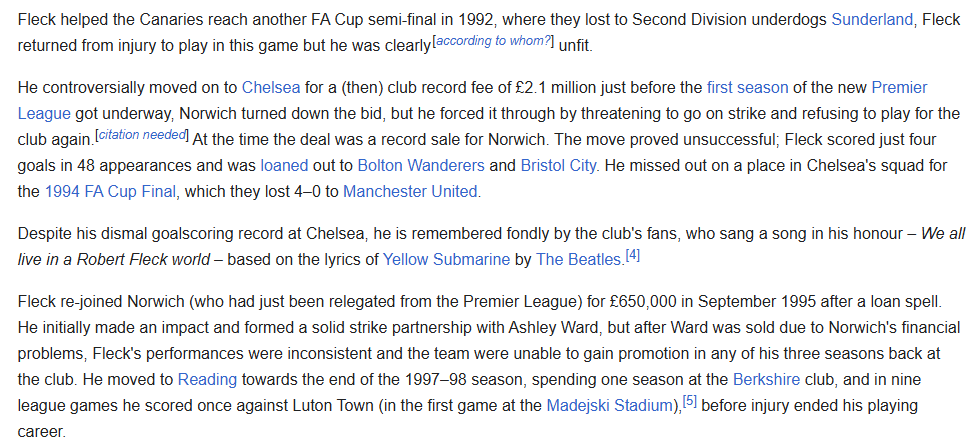
Task: Click the 'according to whom?' superscript
Action: [x=493, y=43]
